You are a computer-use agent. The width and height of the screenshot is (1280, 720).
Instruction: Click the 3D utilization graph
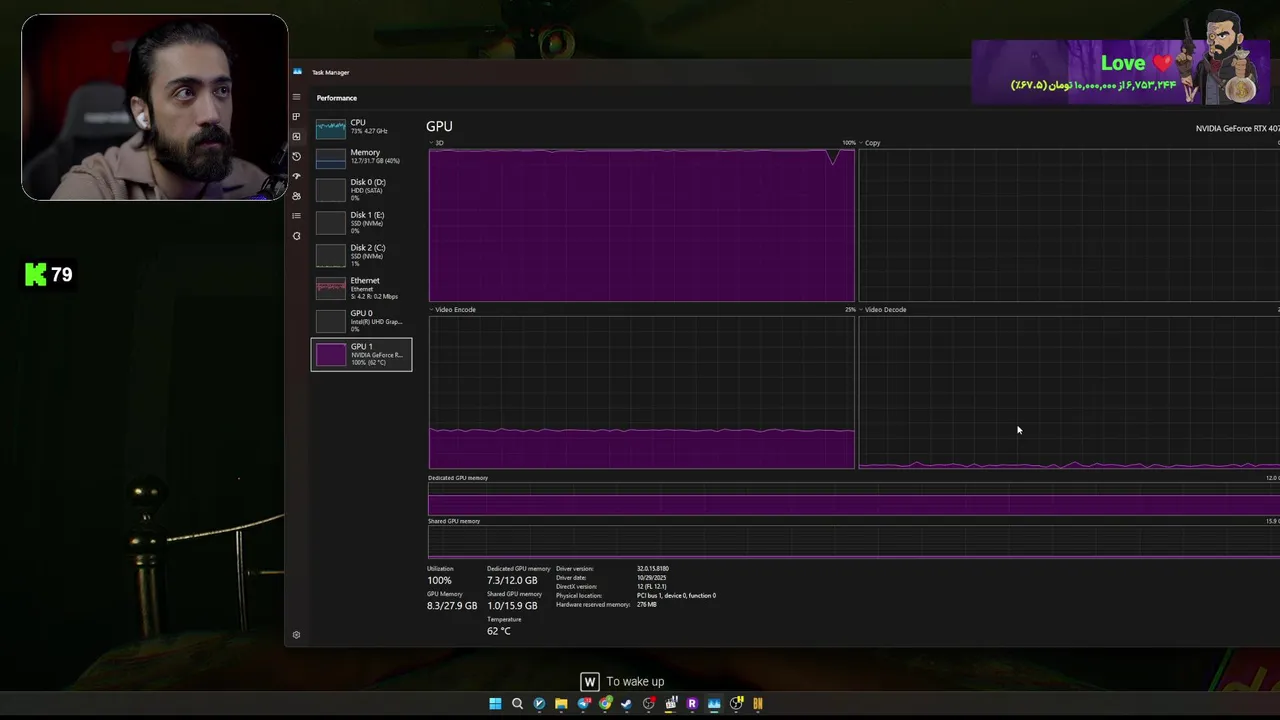click(x=642, y=225)
